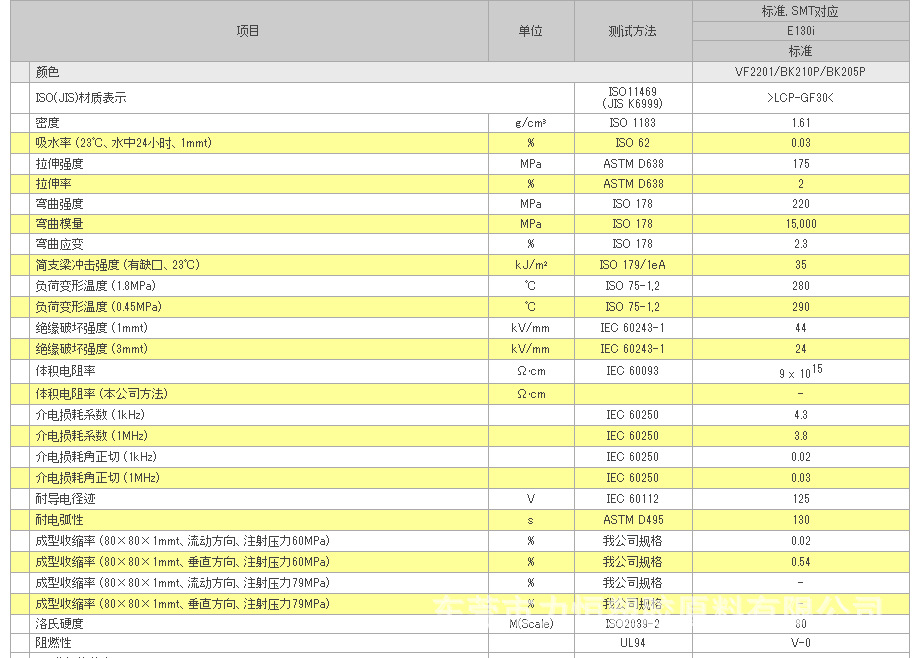Select the kV/mm unit cell for 绝缘破坏强度
Viewport: 920px width, 658px height.
click(529, 326)
